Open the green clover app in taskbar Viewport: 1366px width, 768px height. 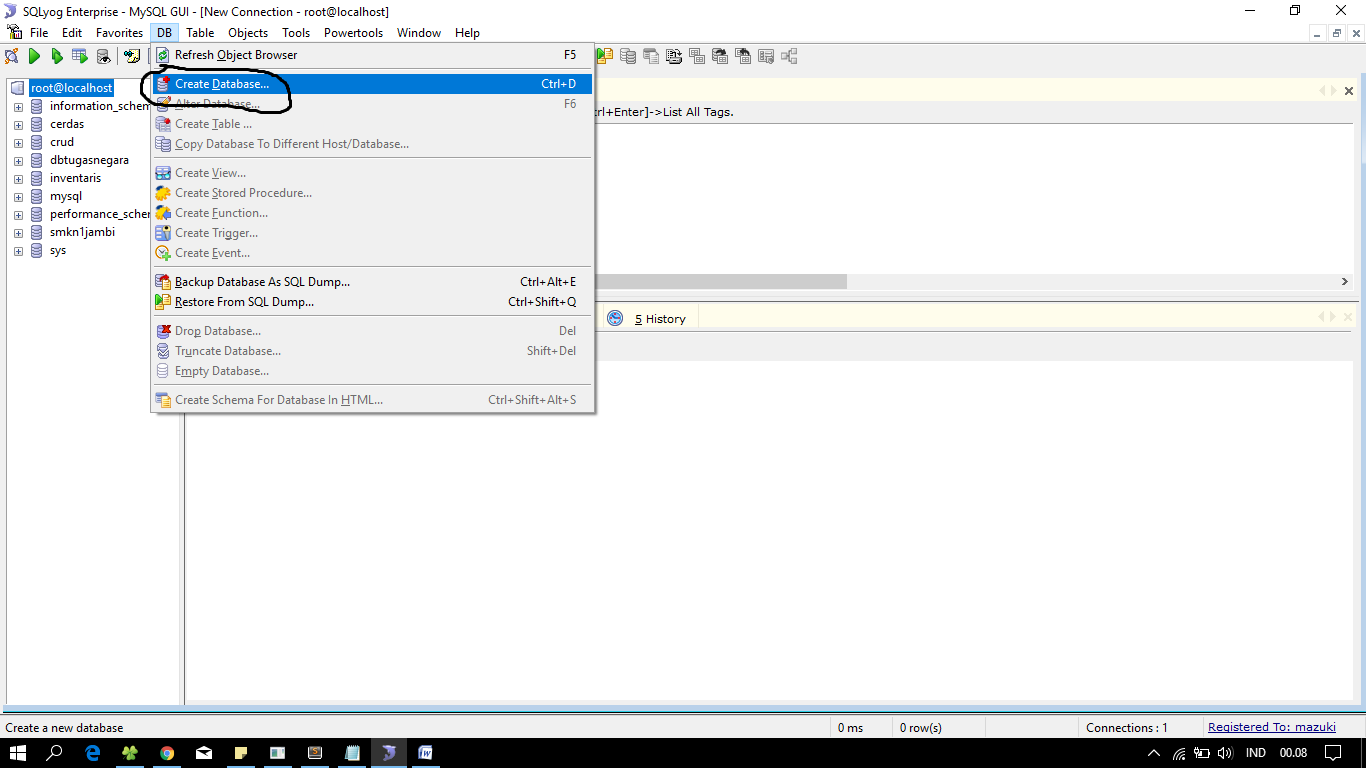click(130, 753)
